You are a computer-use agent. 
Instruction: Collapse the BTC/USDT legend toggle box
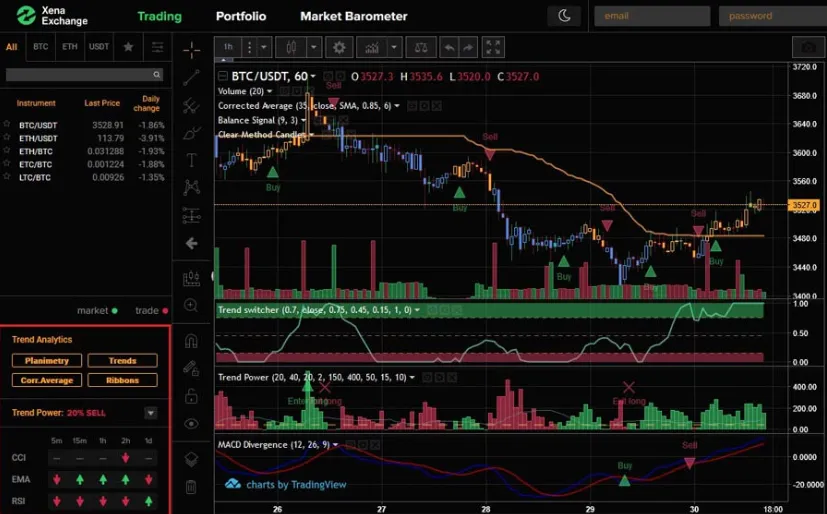click(223, 76)
